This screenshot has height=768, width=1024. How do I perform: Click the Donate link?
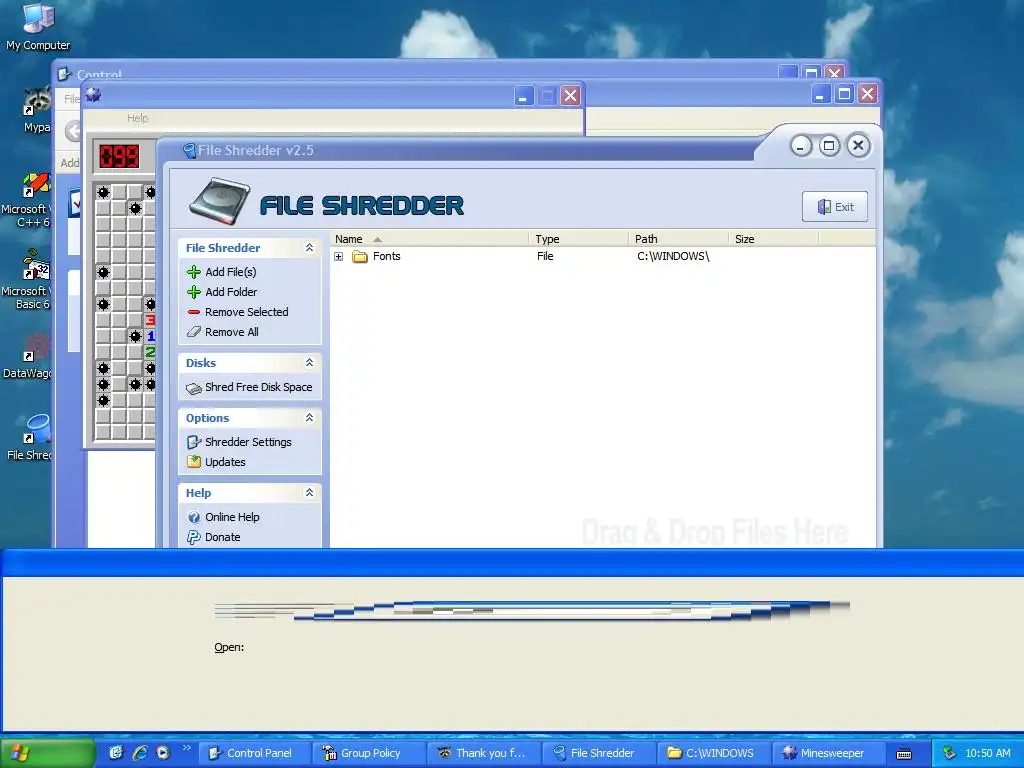[x=223, y=537]
